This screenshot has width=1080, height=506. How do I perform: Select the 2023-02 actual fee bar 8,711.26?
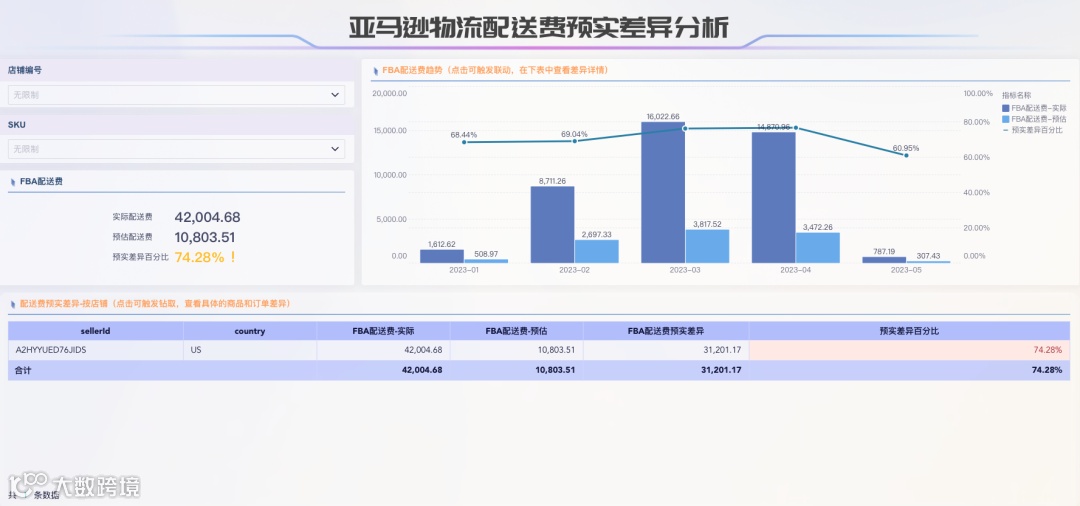552,224
